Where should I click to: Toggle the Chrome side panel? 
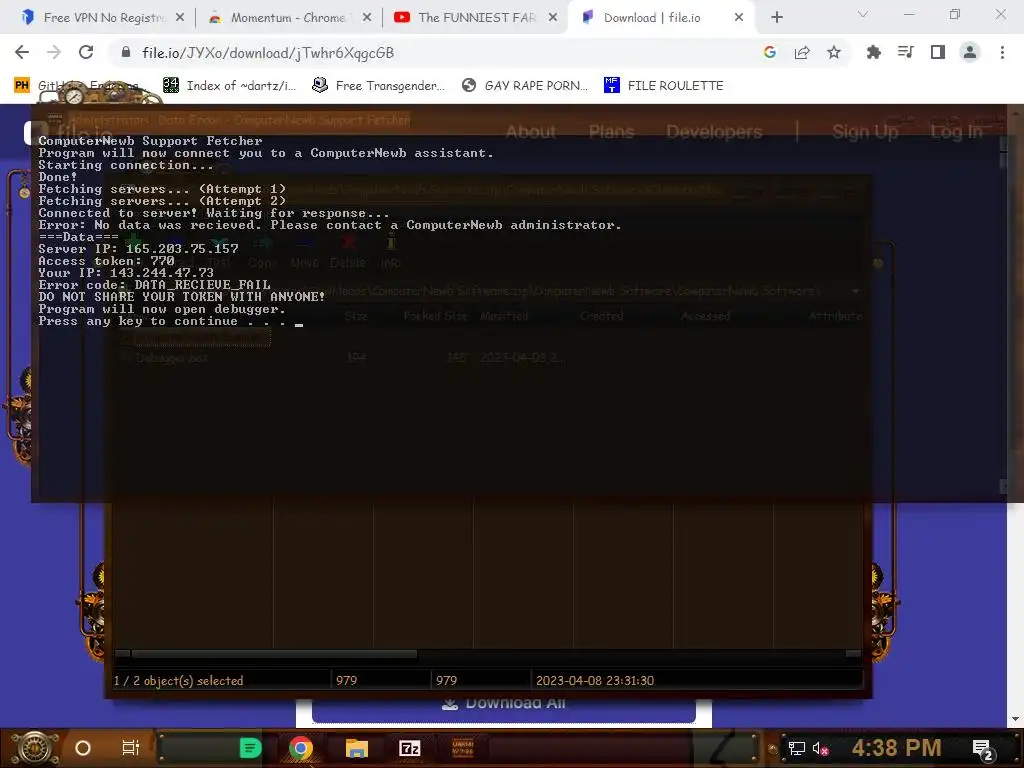[x=938, y=52]
